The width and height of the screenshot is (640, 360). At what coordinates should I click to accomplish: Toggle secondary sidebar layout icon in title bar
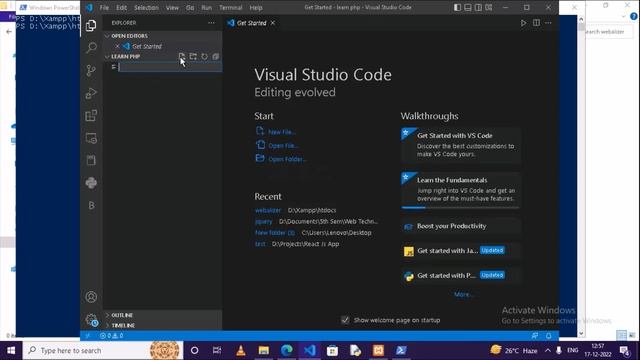478,7
